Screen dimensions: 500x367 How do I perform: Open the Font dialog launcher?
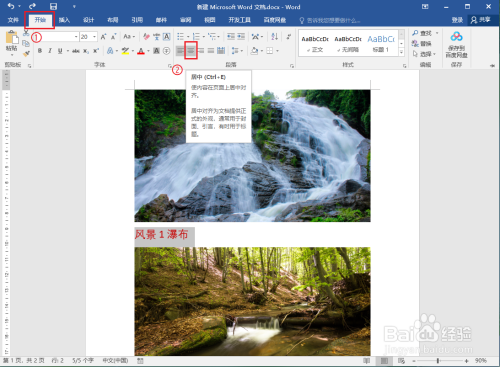(x=169, y=66)
